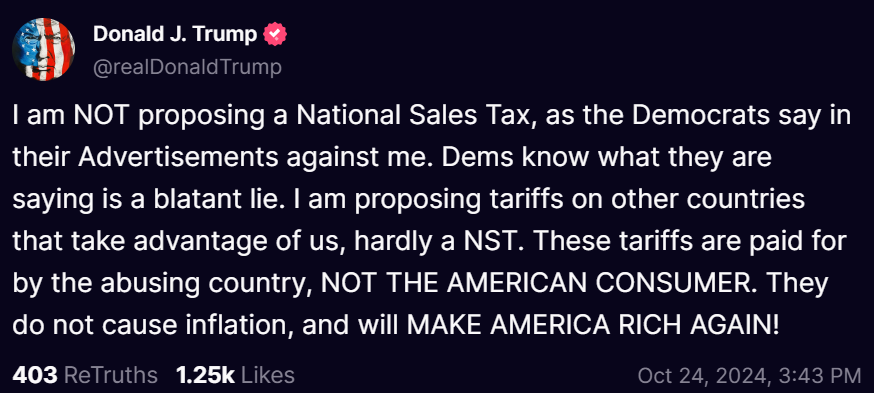Visit the @realDonaldTrump handle link
This screenshot has width=874, height=393.
(187, 67)
